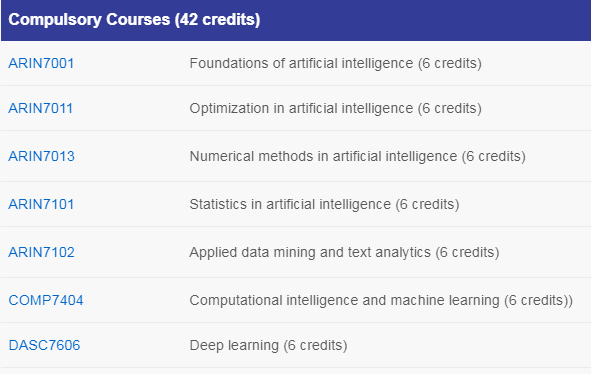Open the COMP7404 course link
The image size is (591, 374).
pos(46,300)
